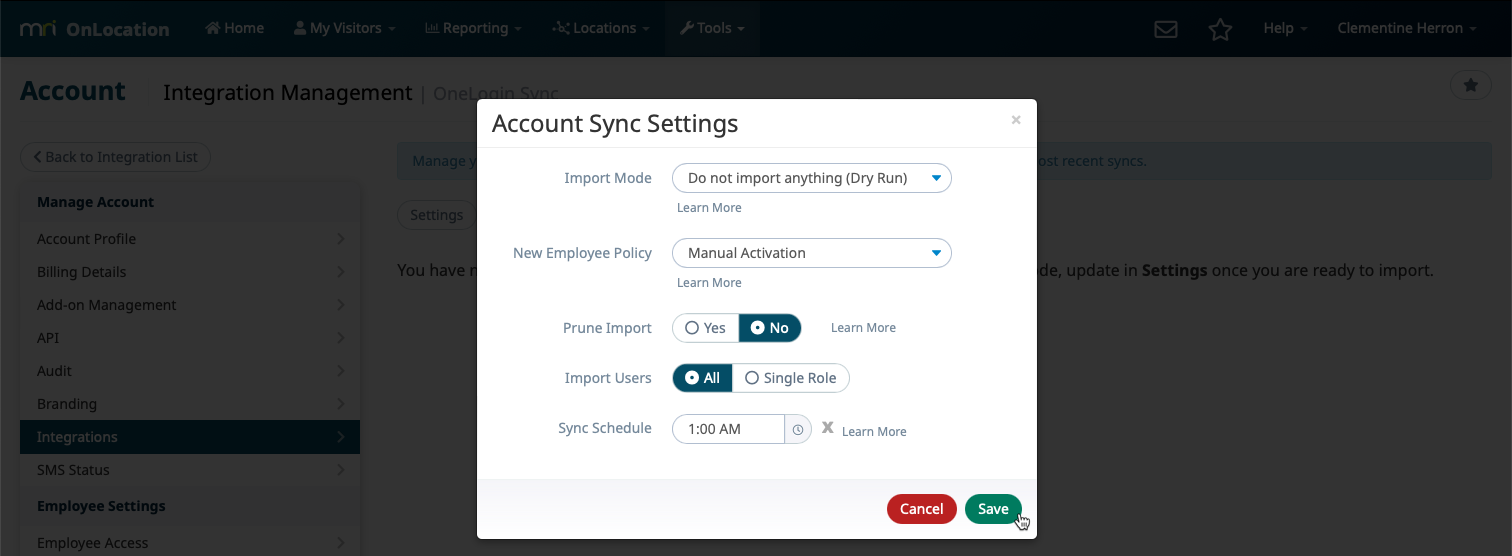Viewport: 1512px width, 556px height.
Task: Click the round star button beside page title
Action: click(x=1471, y=86)
